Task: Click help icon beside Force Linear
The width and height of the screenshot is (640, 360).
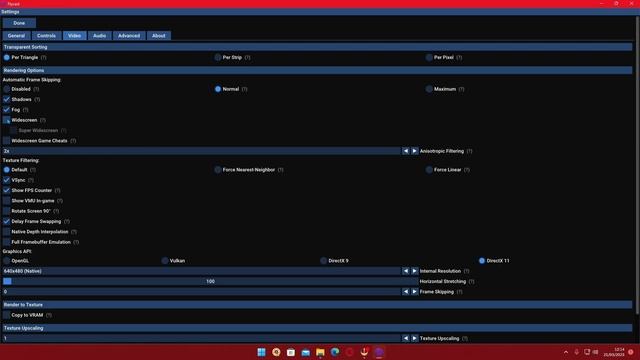Action: (x=467, y=170)
